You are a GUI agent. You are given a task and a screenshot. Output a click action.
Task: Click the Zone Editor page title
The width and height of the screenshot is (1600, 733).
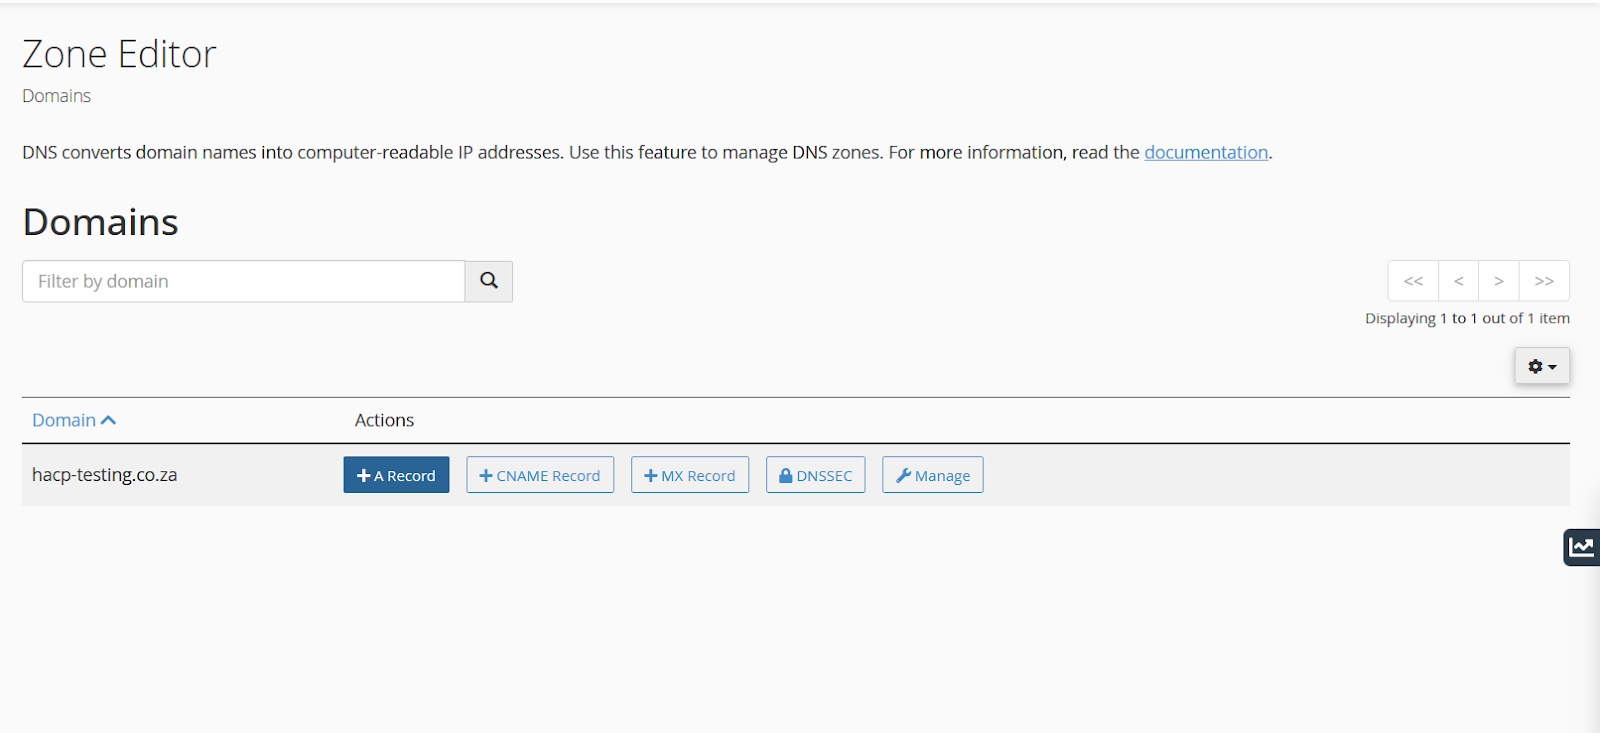(119, 54)
